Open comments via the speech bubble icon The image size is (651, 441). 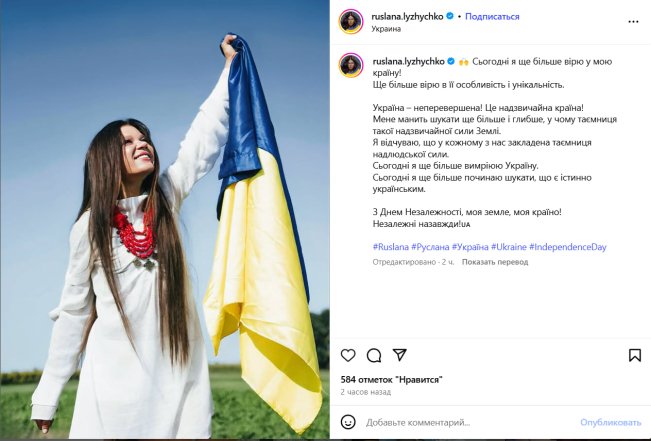click(x=374, y=355)
